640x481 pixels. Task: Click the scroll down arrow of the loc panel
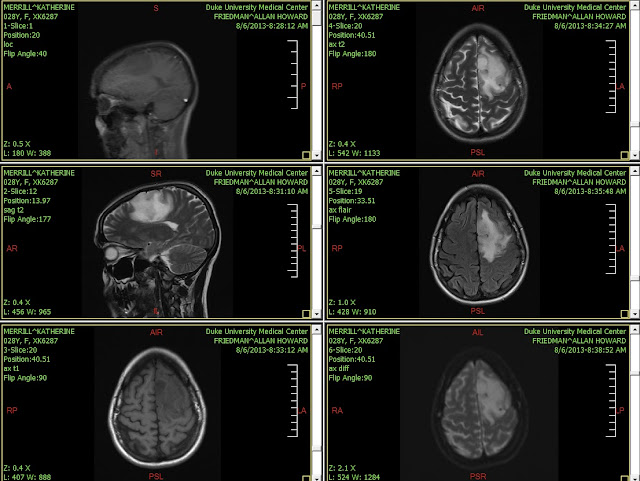(317, 155)
